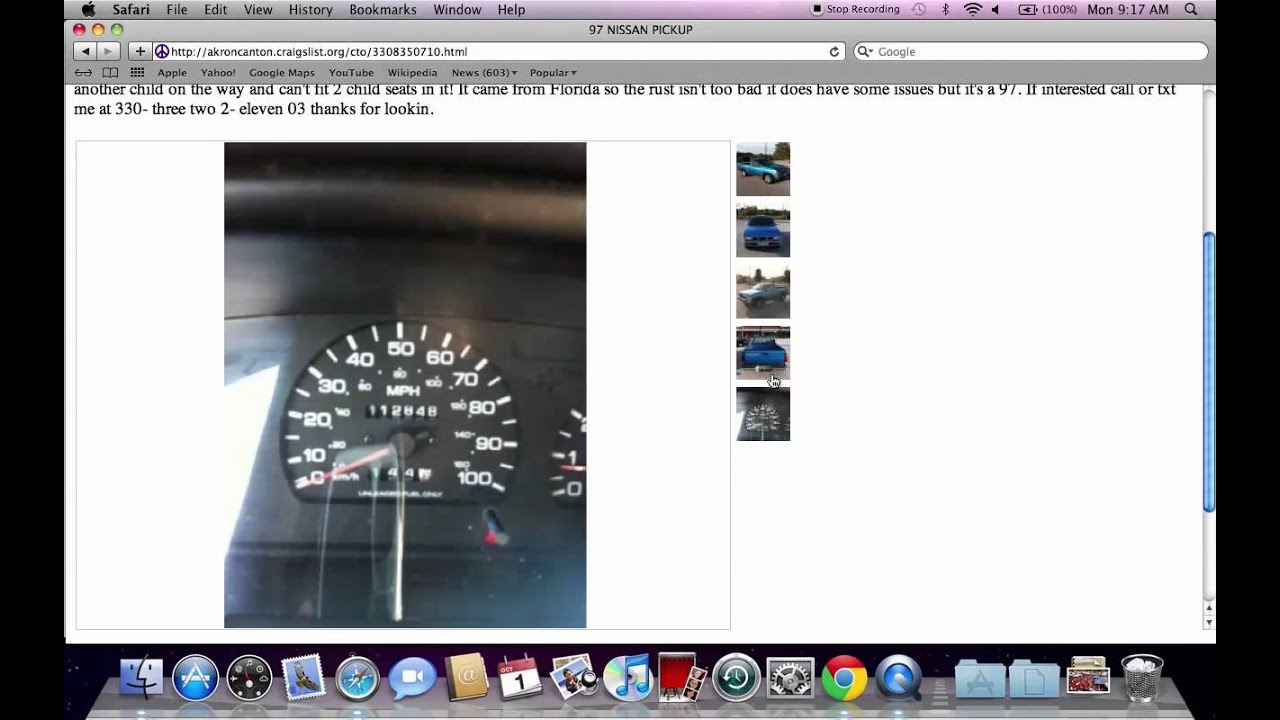This screenshot has height=720, width=1280.
Task: Click the address bar URL field
Action: coord(499,51)
